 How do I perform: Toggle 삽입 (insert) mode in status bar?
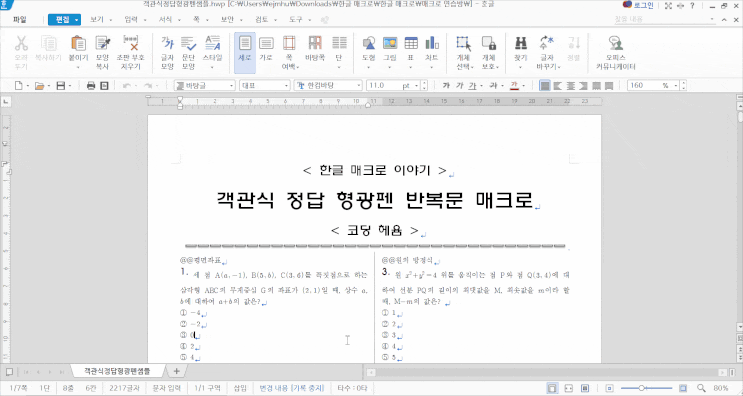click(x=240, y=388)
